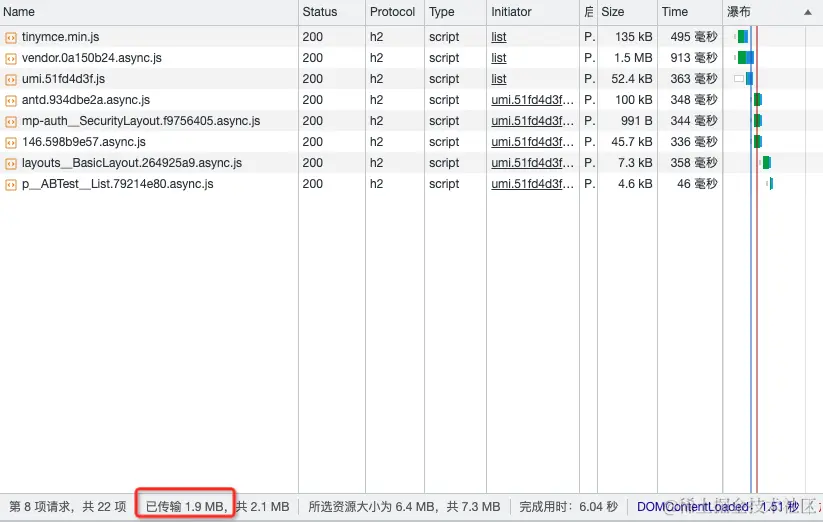This screenshot has width=823, height=522.
Task: Click the script icon beside antd.934dbe2a.async.js
Action: pos(10,100)
